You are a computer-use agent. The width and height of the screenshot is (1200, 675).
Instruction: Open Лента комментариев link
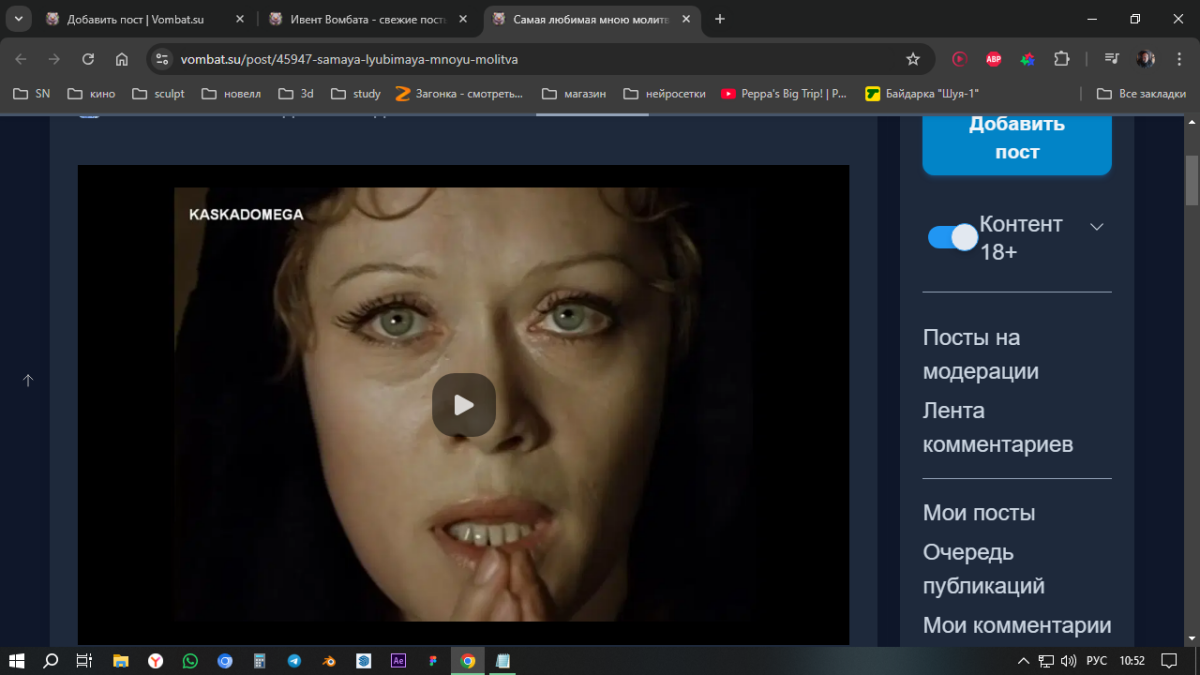998,427
